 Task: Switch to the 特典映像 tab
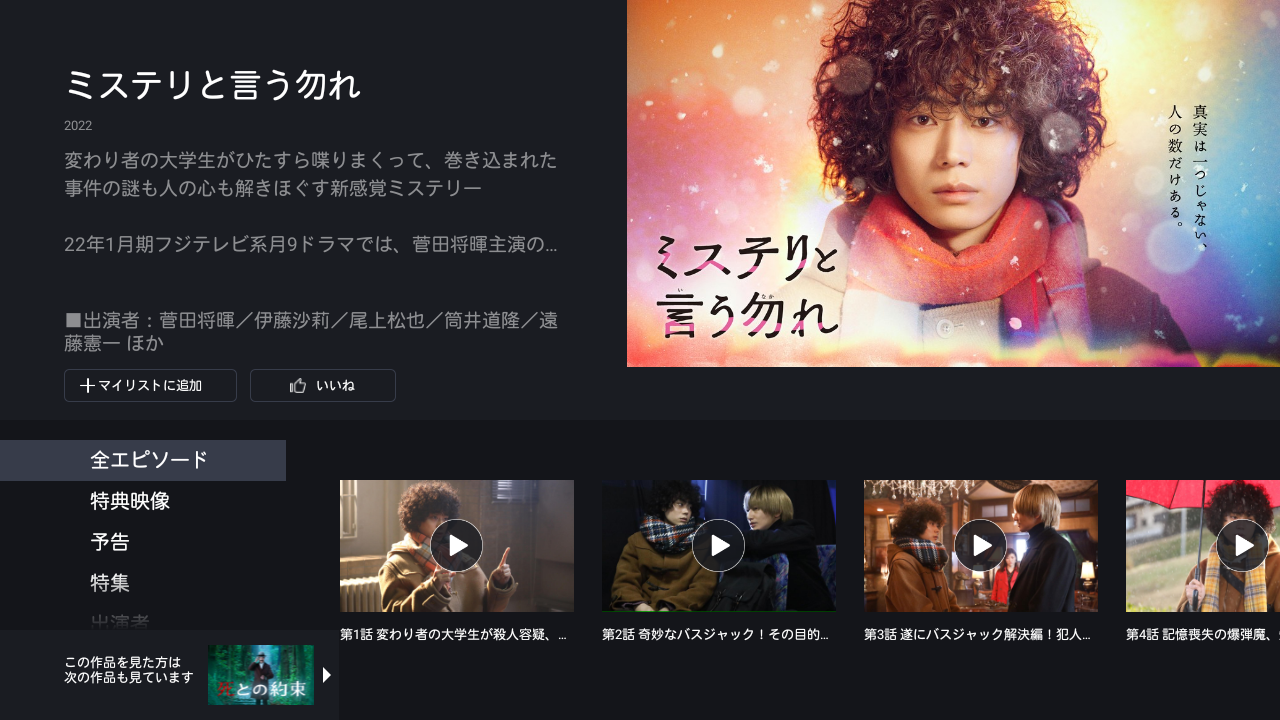pos(130,502)
